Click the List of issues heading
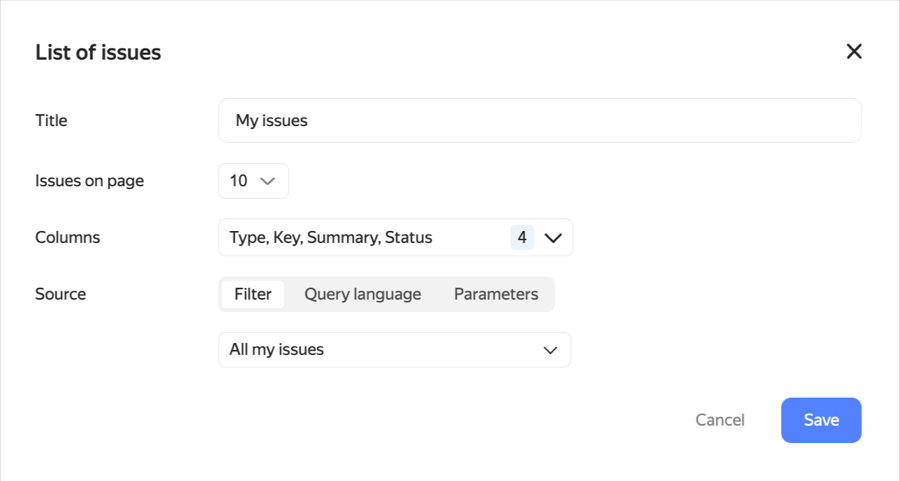Viewport: 900px width, 481px height. pyautogui.click(x=98, y=52)
